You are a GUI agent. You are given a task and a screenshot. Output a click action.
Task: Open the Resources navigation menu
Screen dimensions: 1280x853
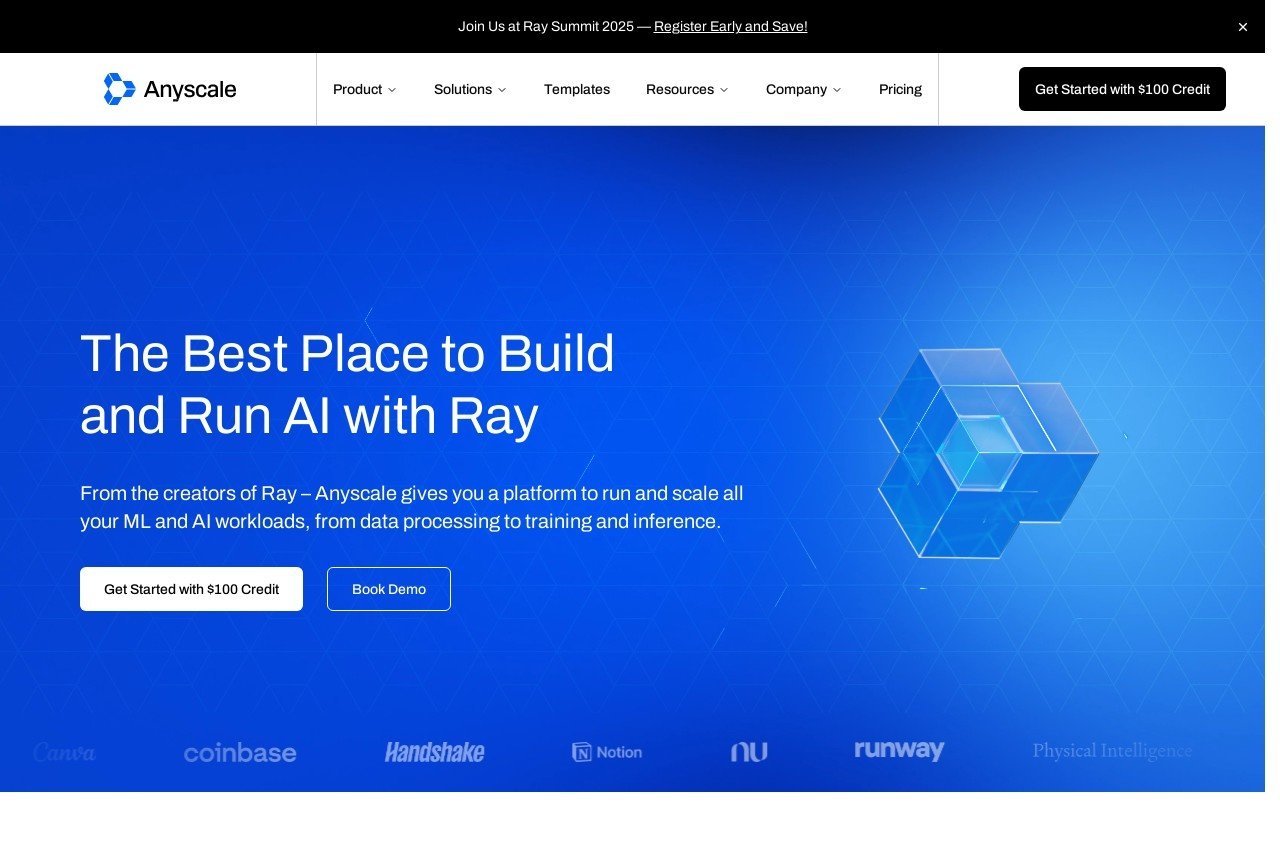point(687,89)
